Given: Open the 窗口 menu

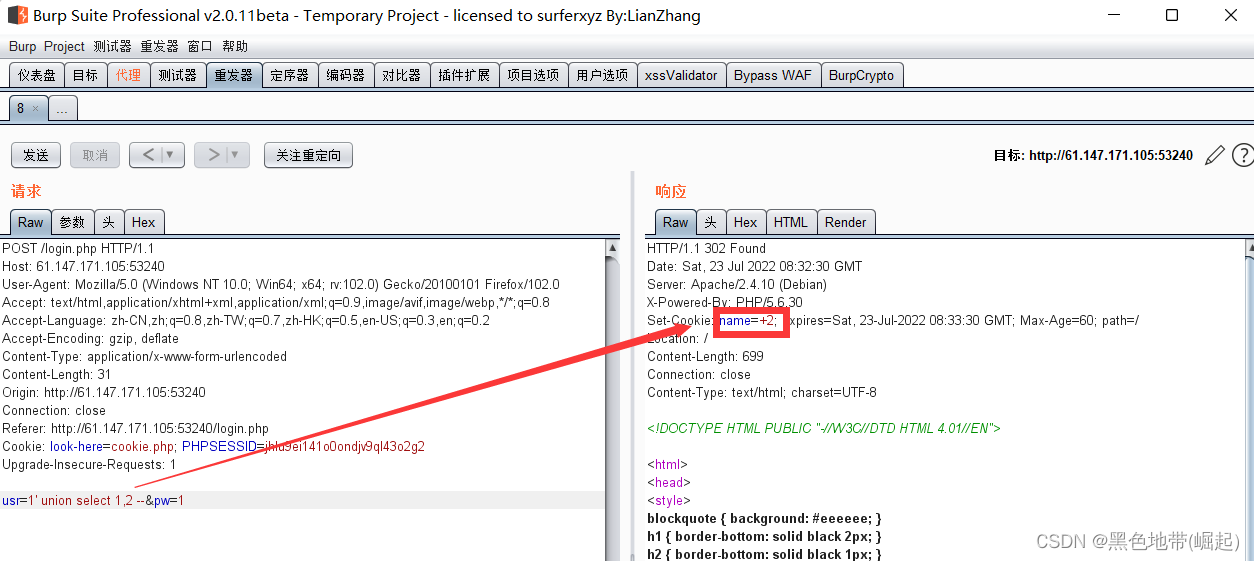Looking at the screenshot, I should 200,46.
